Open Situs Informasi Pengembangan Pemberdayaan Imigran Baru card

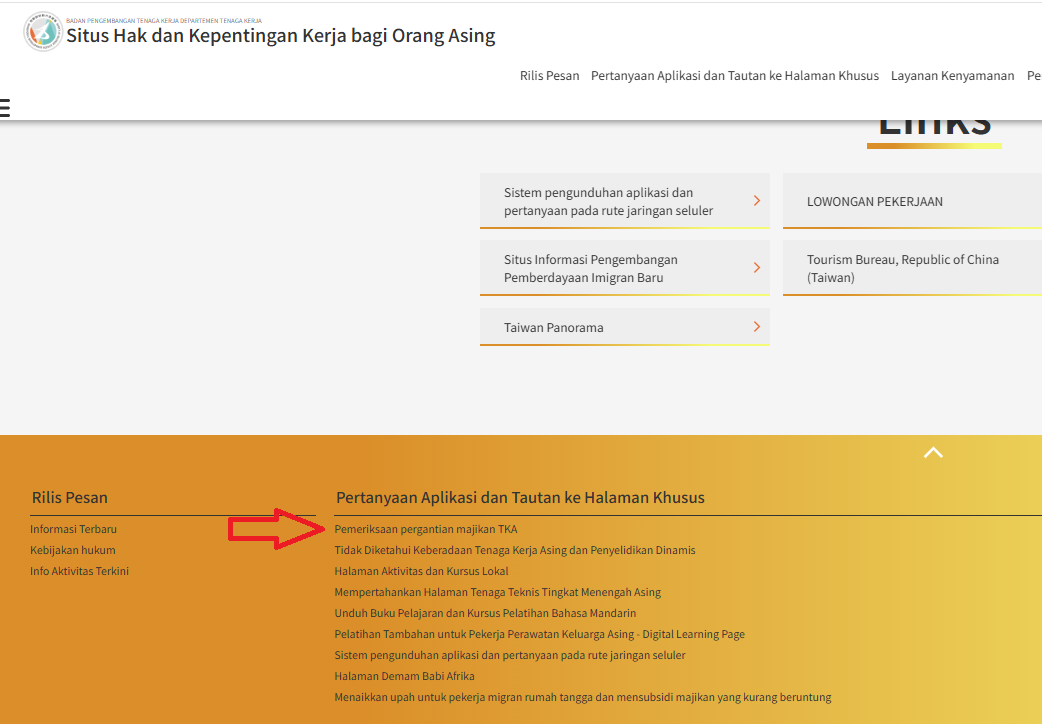coord(625,268)
